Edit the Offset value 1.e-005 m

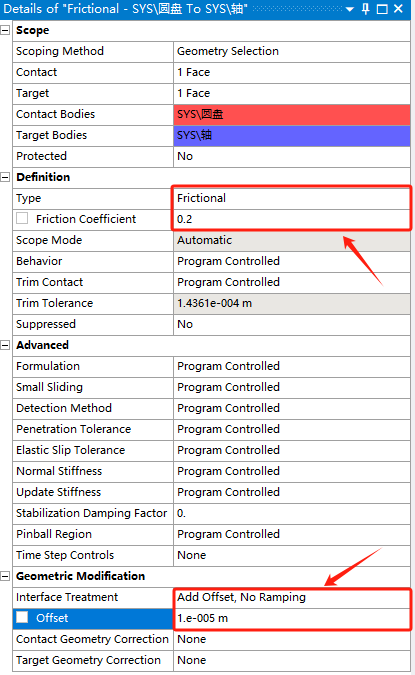pos(291,618)
